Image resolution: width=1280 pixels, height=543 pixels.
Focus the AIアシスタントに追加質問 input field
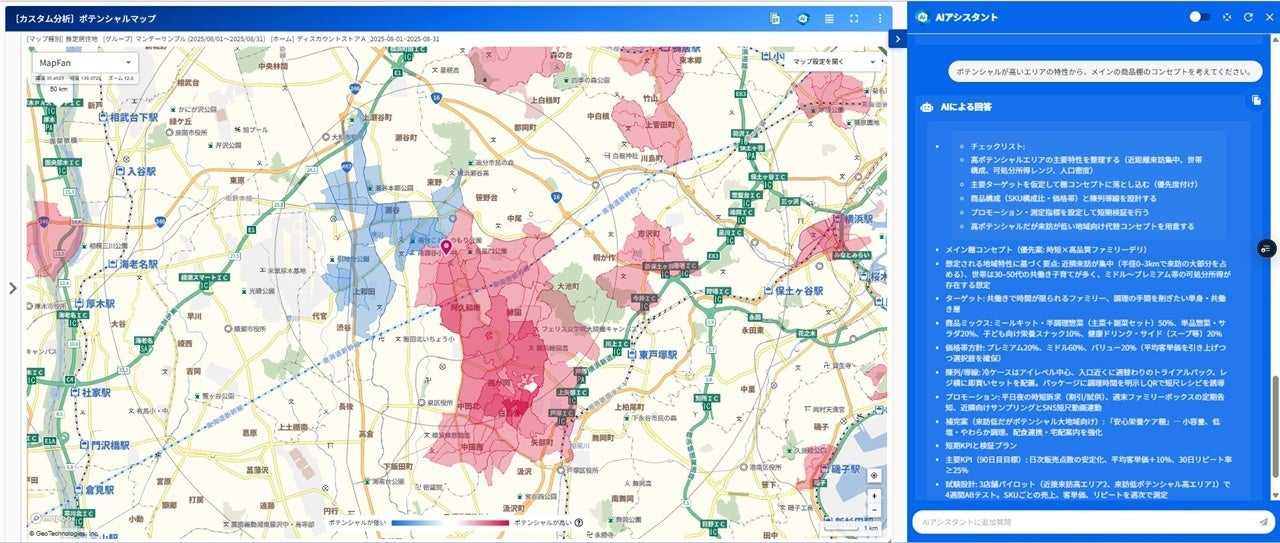coord(1084,522)
